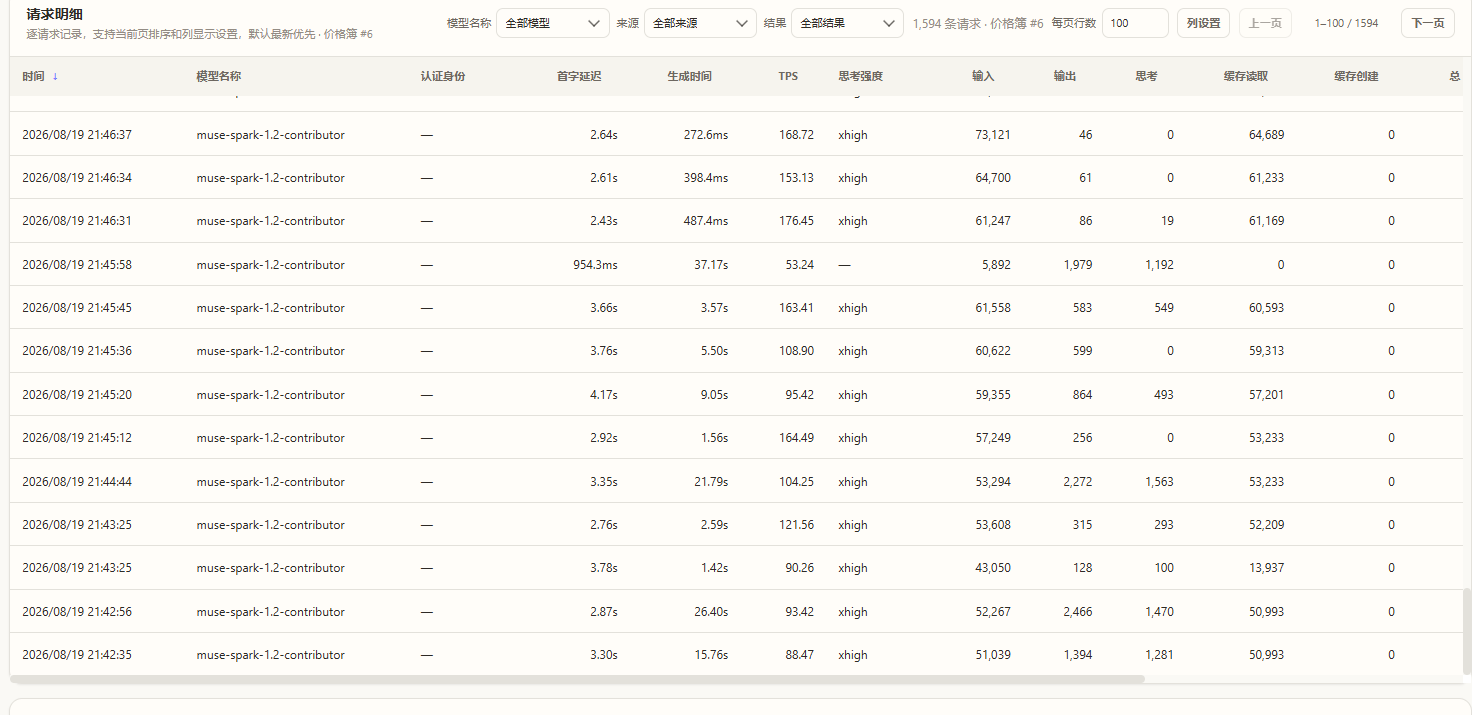Select the row timestamped 2026/08/19 21:46:34
1472x715 pixels.
click(x=736, y=178)
